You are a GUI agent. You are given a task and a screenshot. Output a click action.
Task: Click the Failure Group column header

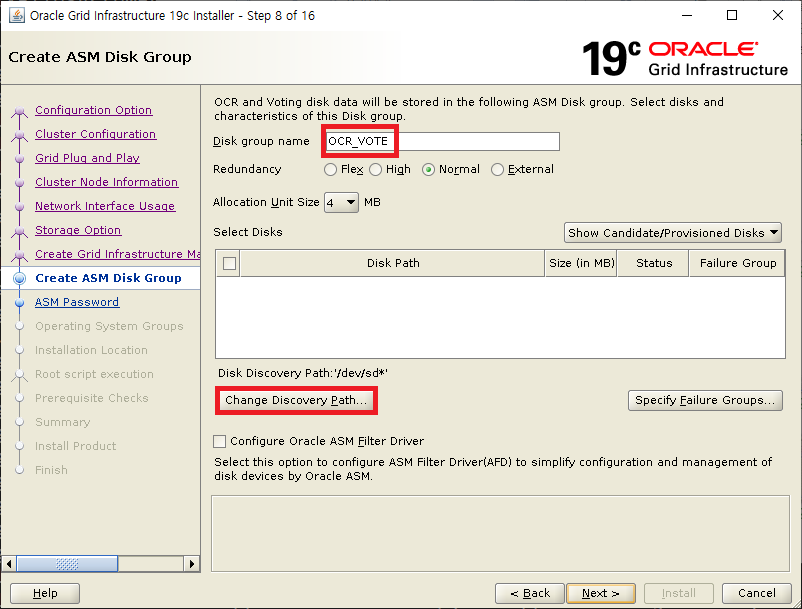coord(737,263)
